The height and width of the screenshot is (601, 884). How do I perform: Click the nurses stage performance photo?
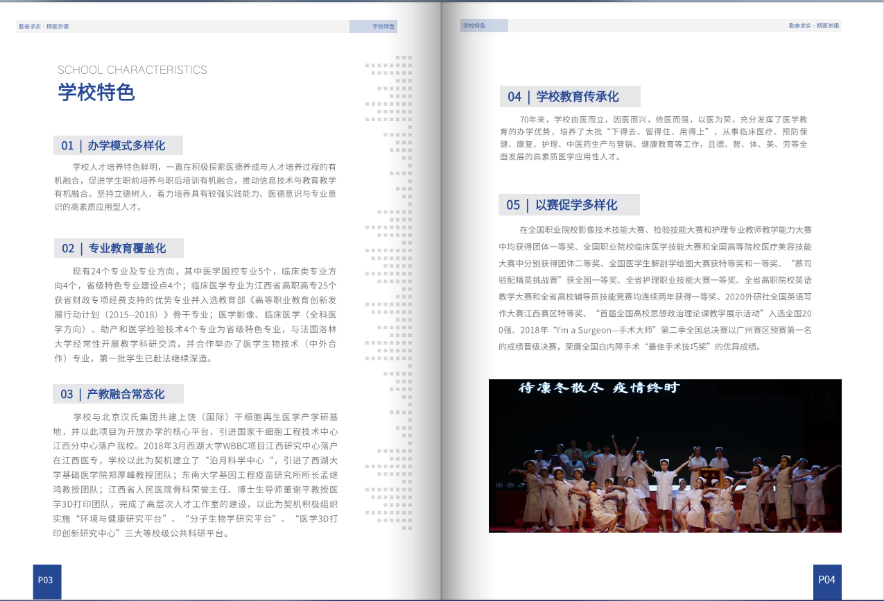click(665, 456)
